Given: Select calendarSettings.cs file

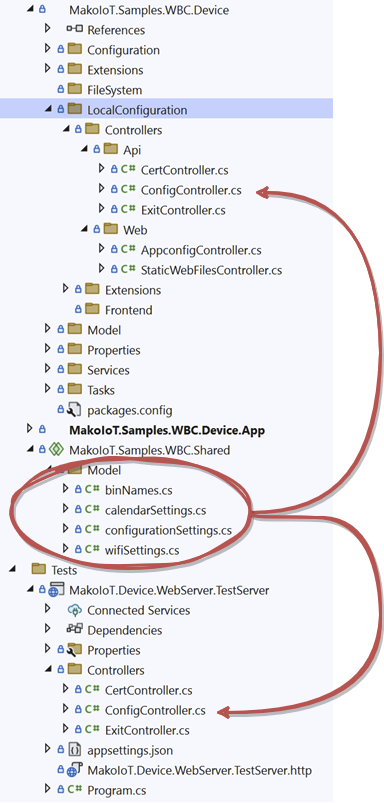Looking at the screenshot, I should click(x=156, y=510).
